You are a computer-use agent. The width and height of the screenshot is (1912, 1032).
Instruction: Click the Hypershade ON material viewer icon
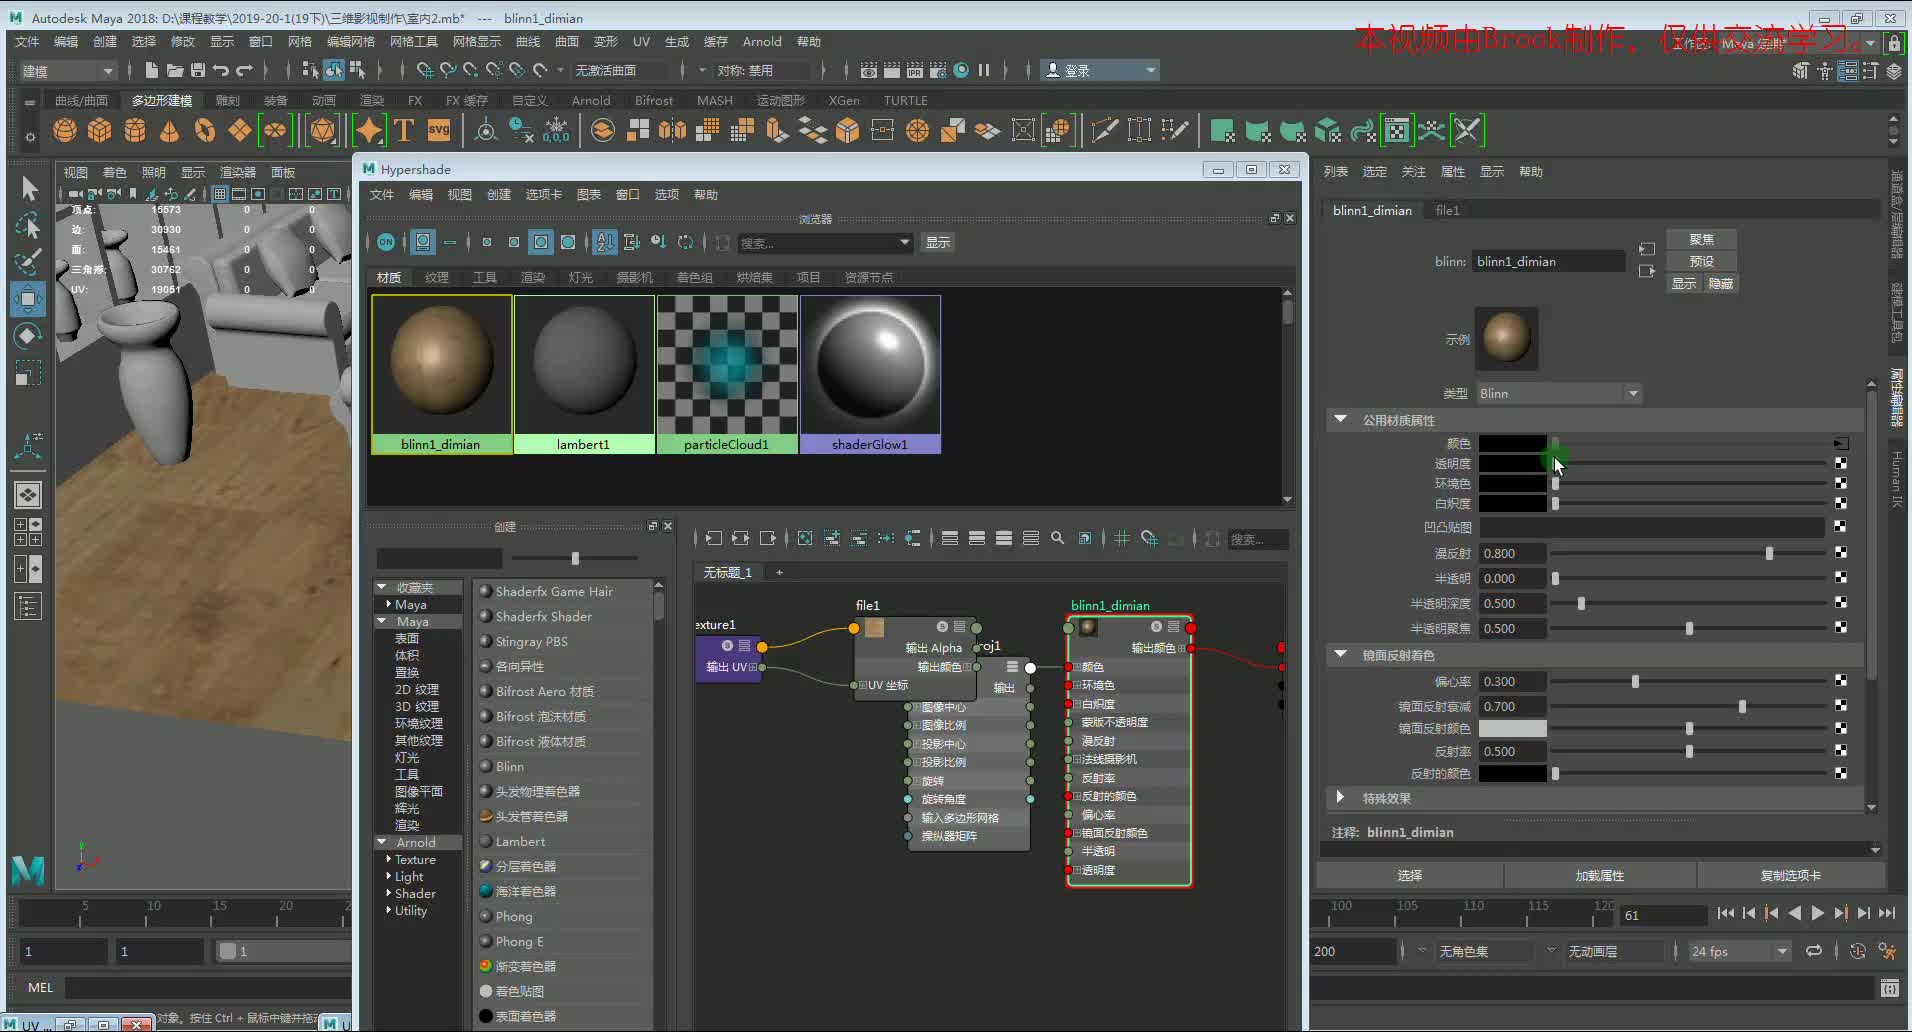386,242
